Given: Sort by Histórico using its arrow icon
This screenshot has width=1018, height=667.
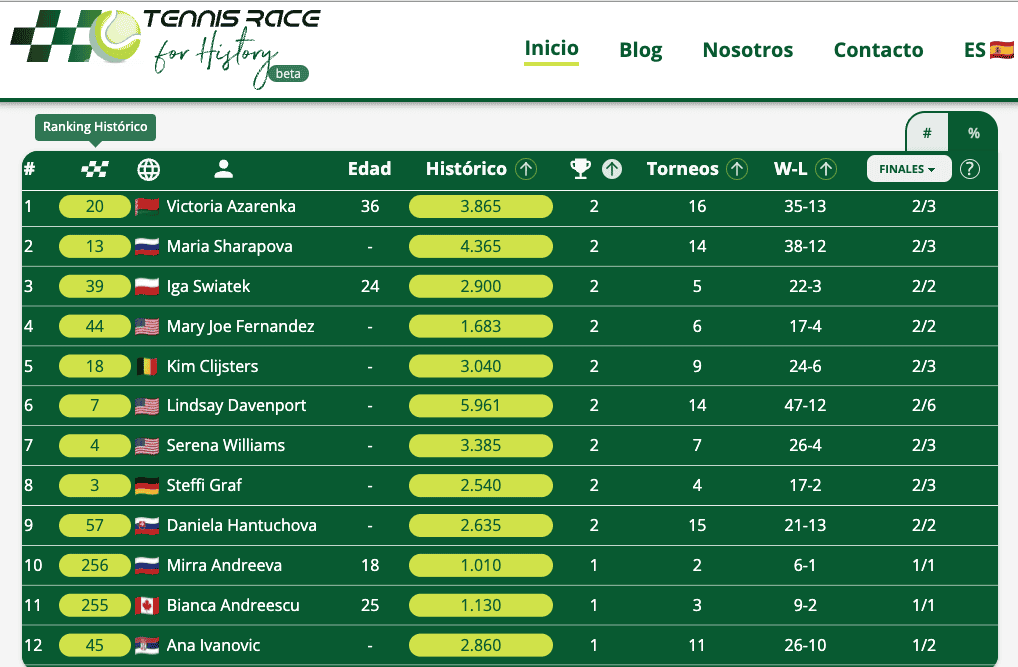Looking at the screenshot, I should click(x=526, y=169).
